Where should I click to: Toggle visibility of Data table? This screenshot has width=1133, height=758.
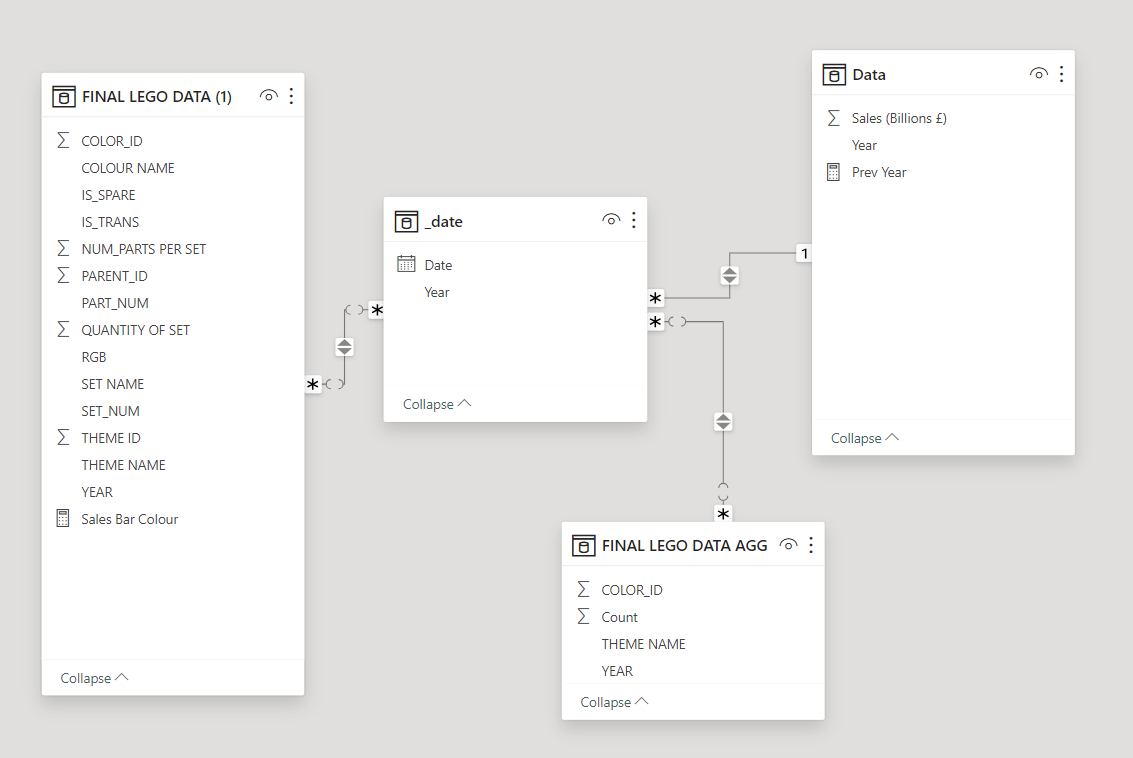point(1038,73)
